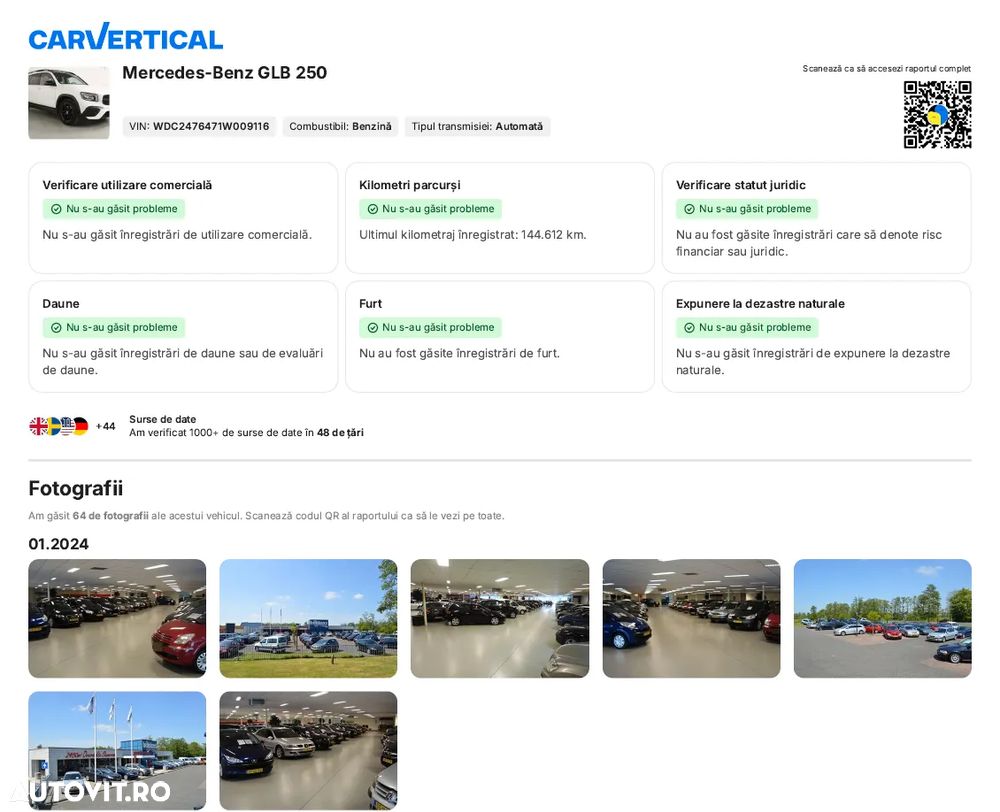Click the Expunere la dezastre naturale heading

pos(760,304)
